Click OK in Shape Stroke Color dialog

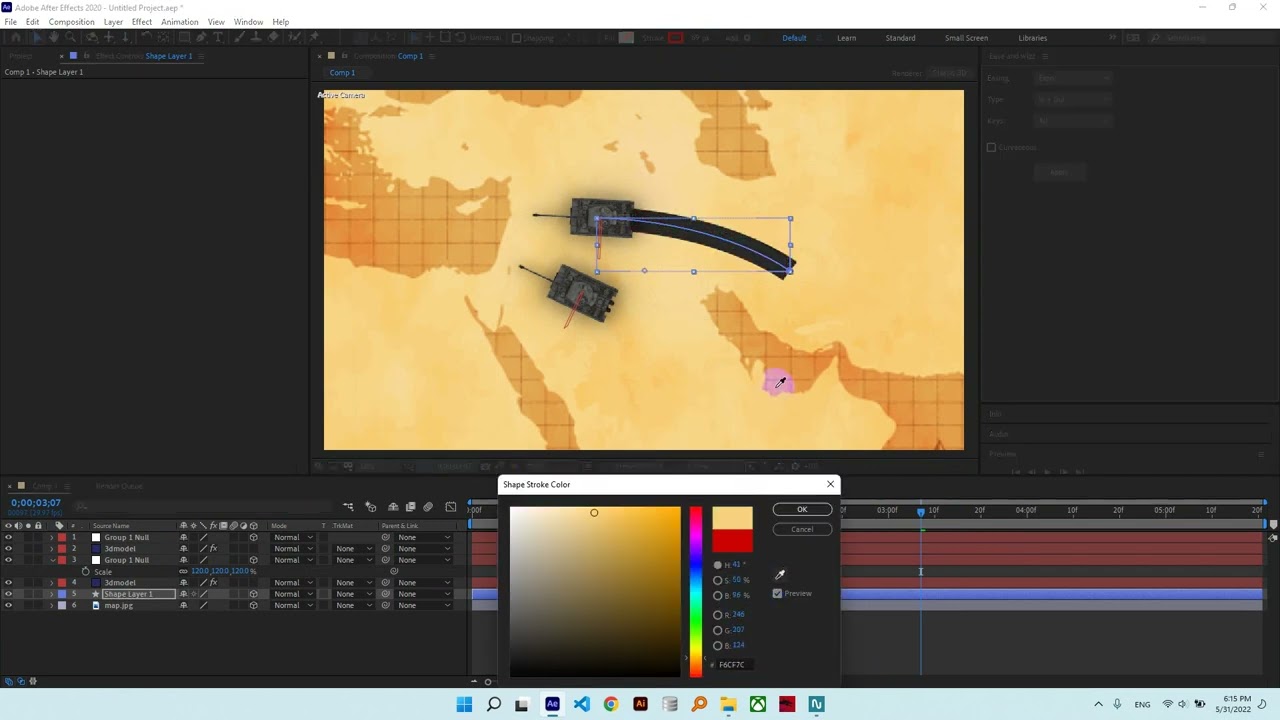[x=802, y=510]
